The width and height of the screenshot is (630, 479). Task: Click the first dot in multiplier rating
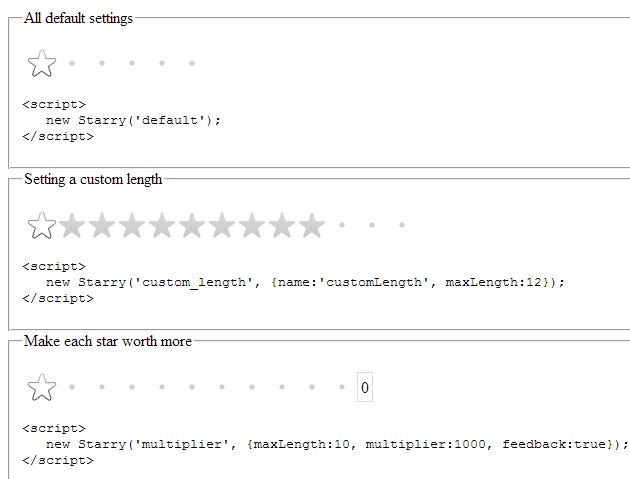pos(71,387)
